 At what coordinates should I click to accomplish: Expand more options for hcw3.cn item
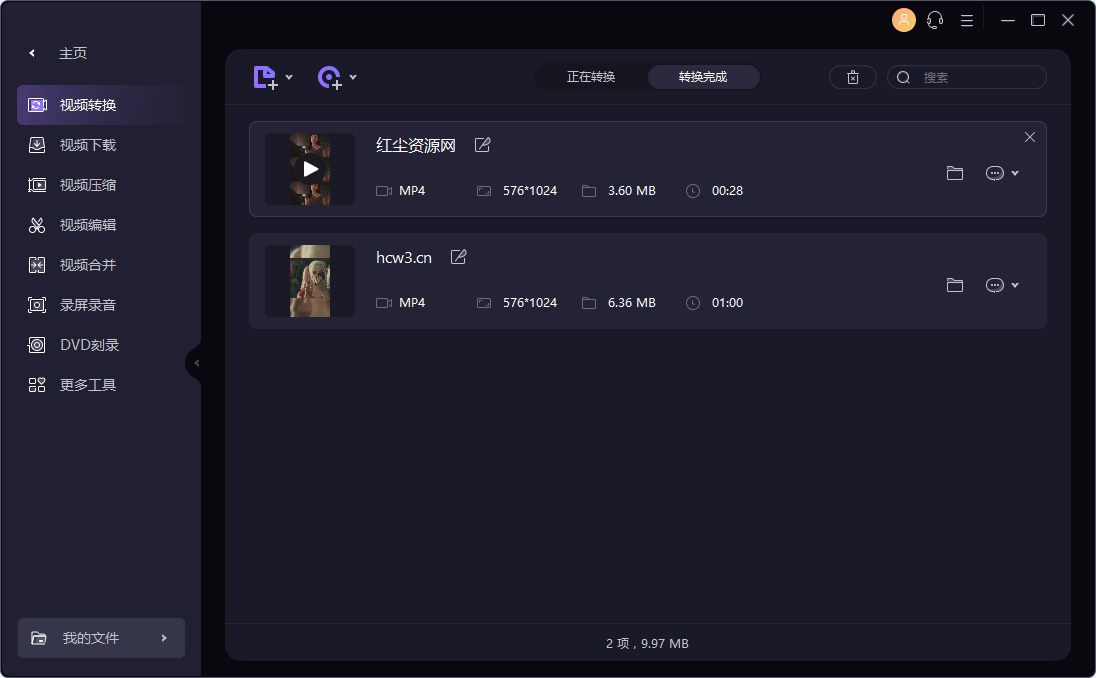pos(1002,285)
